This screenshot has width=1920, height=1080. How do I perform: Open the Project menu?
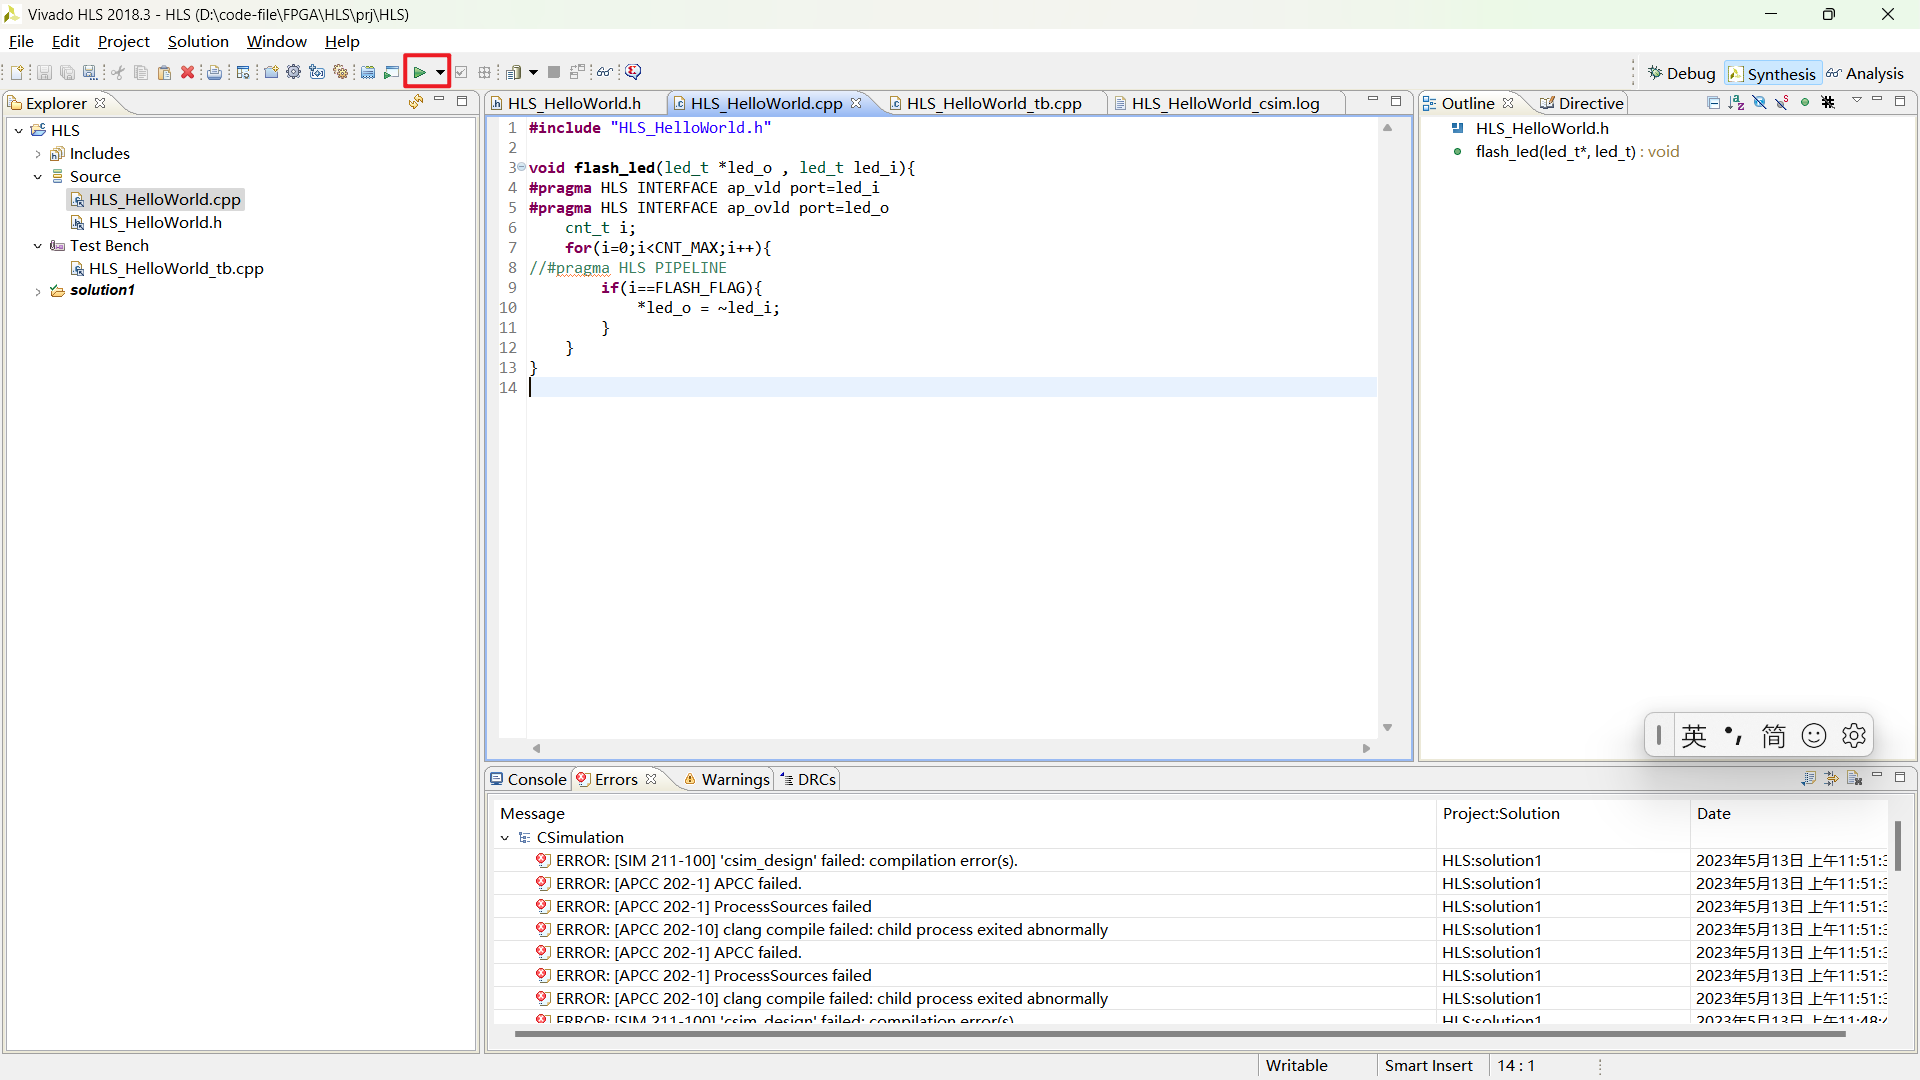click(123, 41)
